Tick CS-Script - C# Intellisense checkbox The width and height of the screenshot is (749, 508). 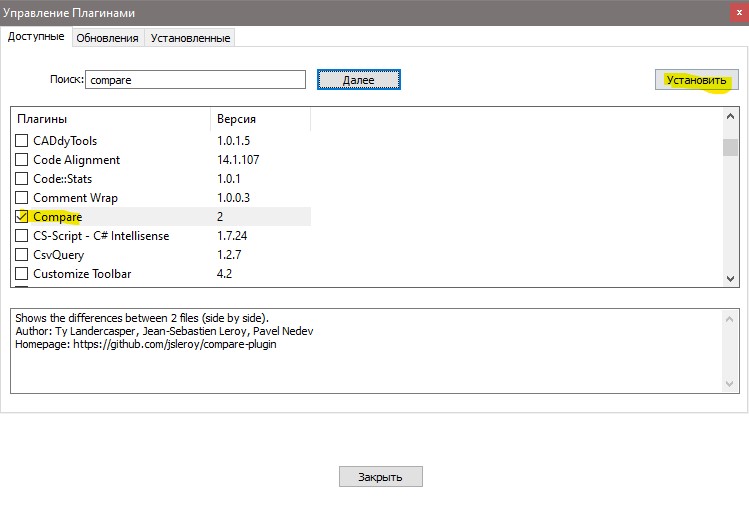coord(21,236)
